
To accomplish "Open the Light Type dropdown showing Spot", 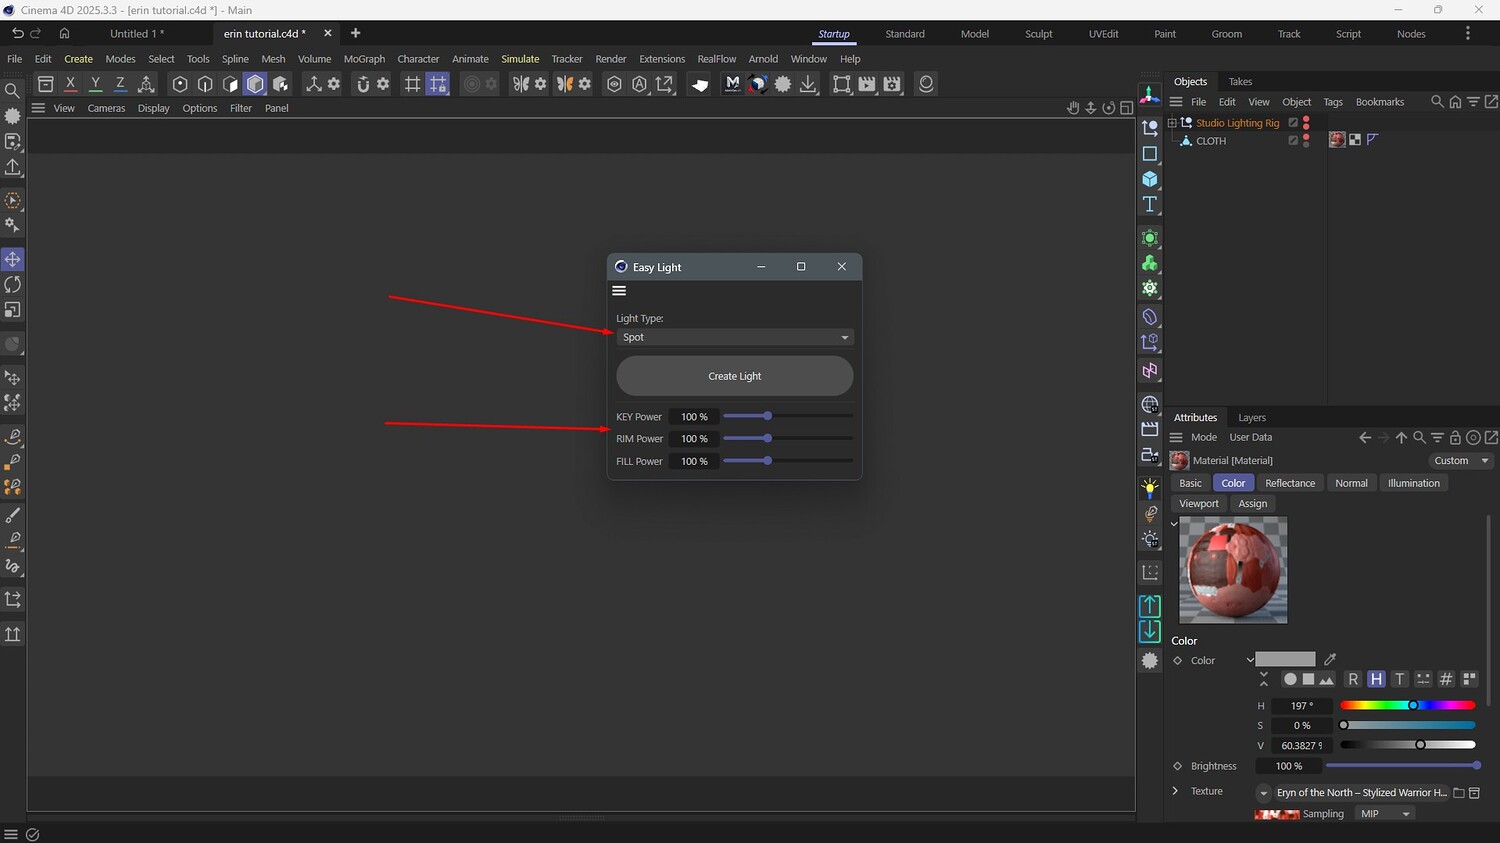I will click(x=735, y=337).
